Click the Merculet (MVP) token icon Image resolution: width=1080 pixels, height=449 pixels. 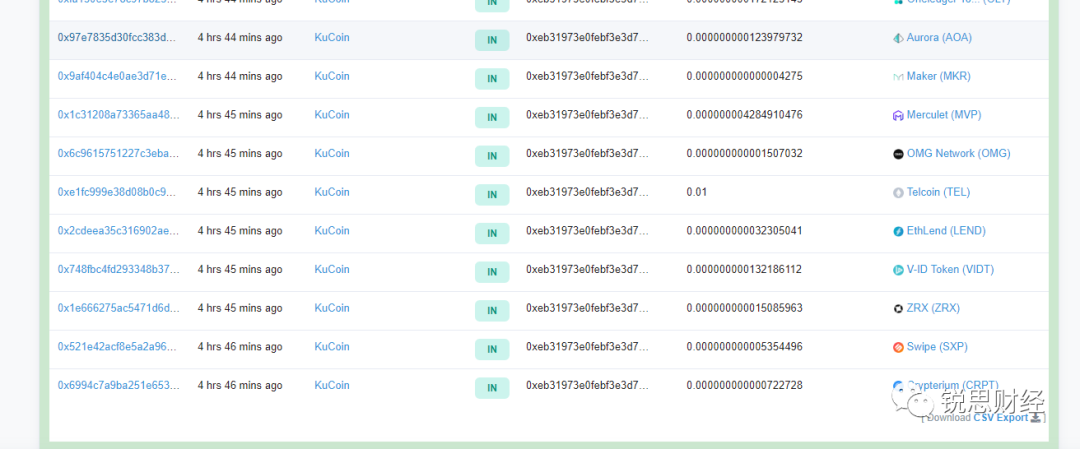click(x=898, y=115)
